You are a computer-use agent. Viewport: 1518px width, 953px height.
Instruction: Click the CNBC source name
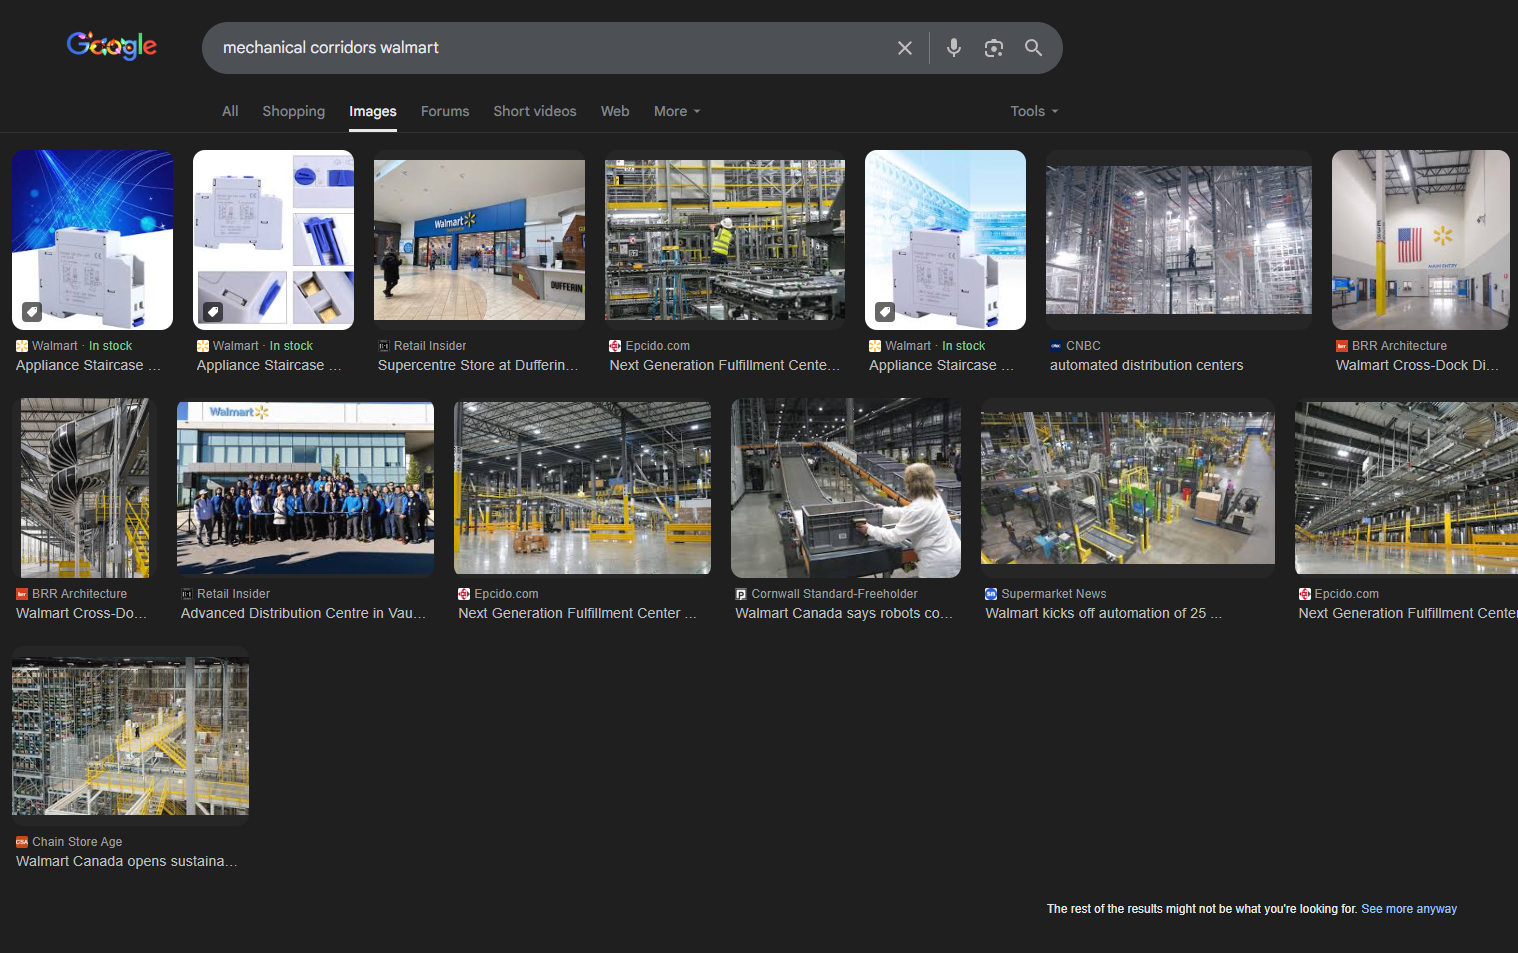coord(1083,346)
